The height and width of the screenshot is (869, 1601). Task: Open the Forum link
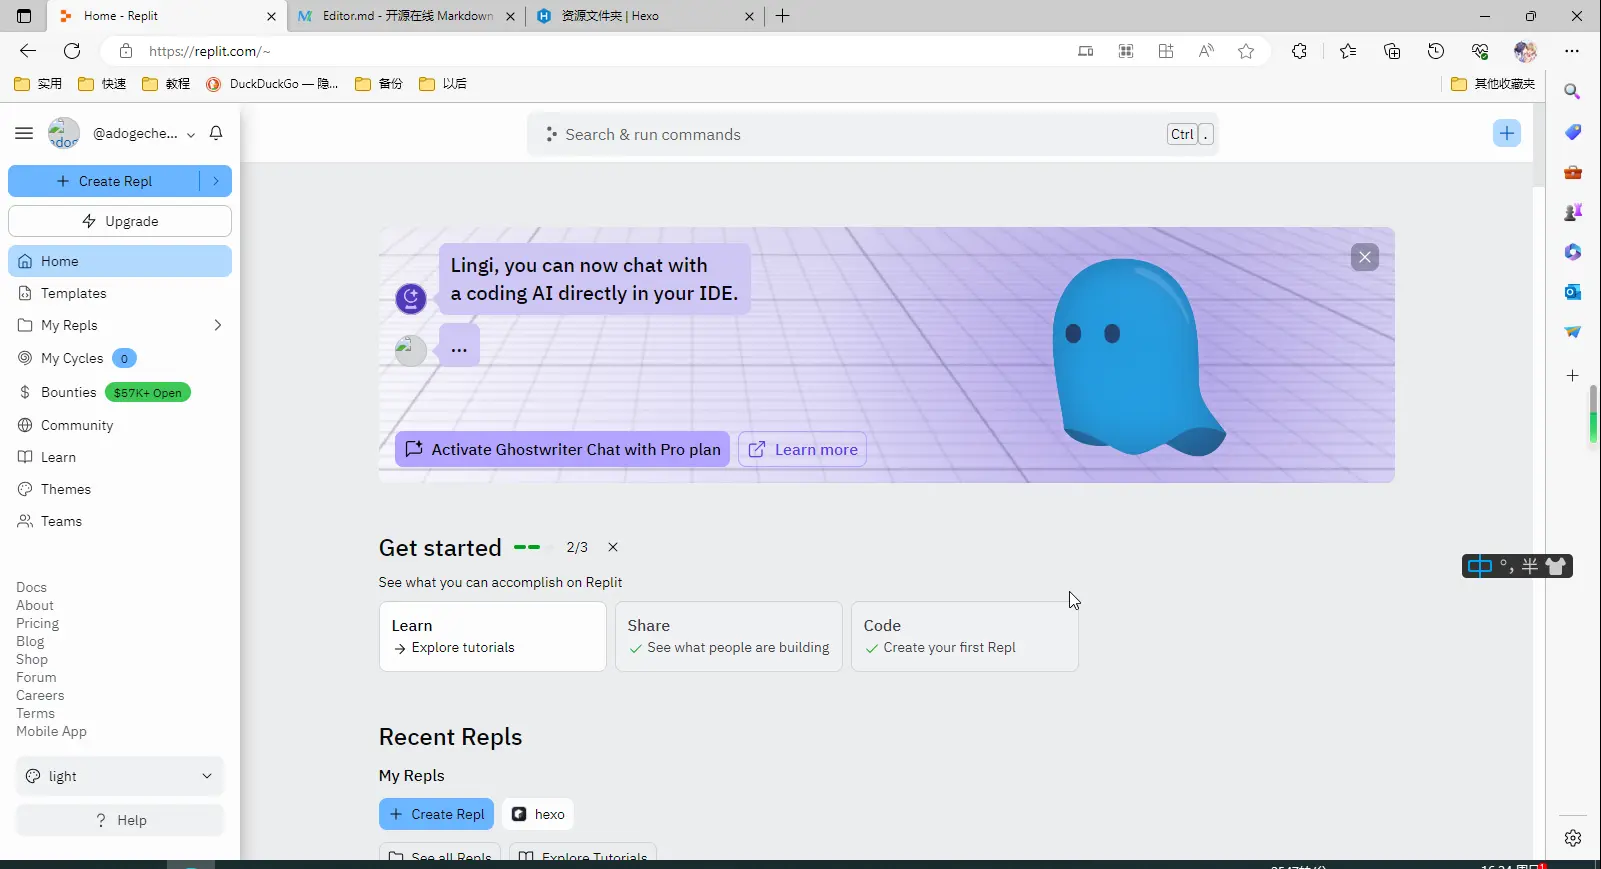[36, 677]
